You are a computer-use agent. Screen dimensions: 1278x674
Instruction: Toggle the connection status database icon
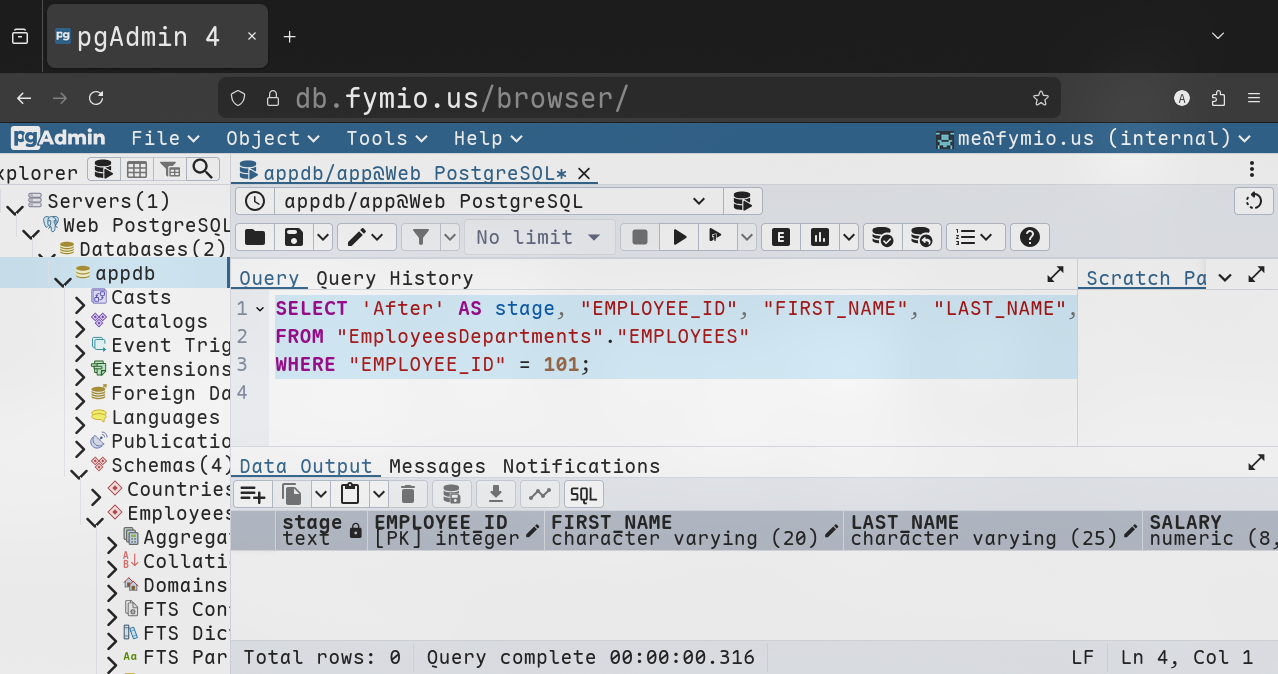[742, 201]
